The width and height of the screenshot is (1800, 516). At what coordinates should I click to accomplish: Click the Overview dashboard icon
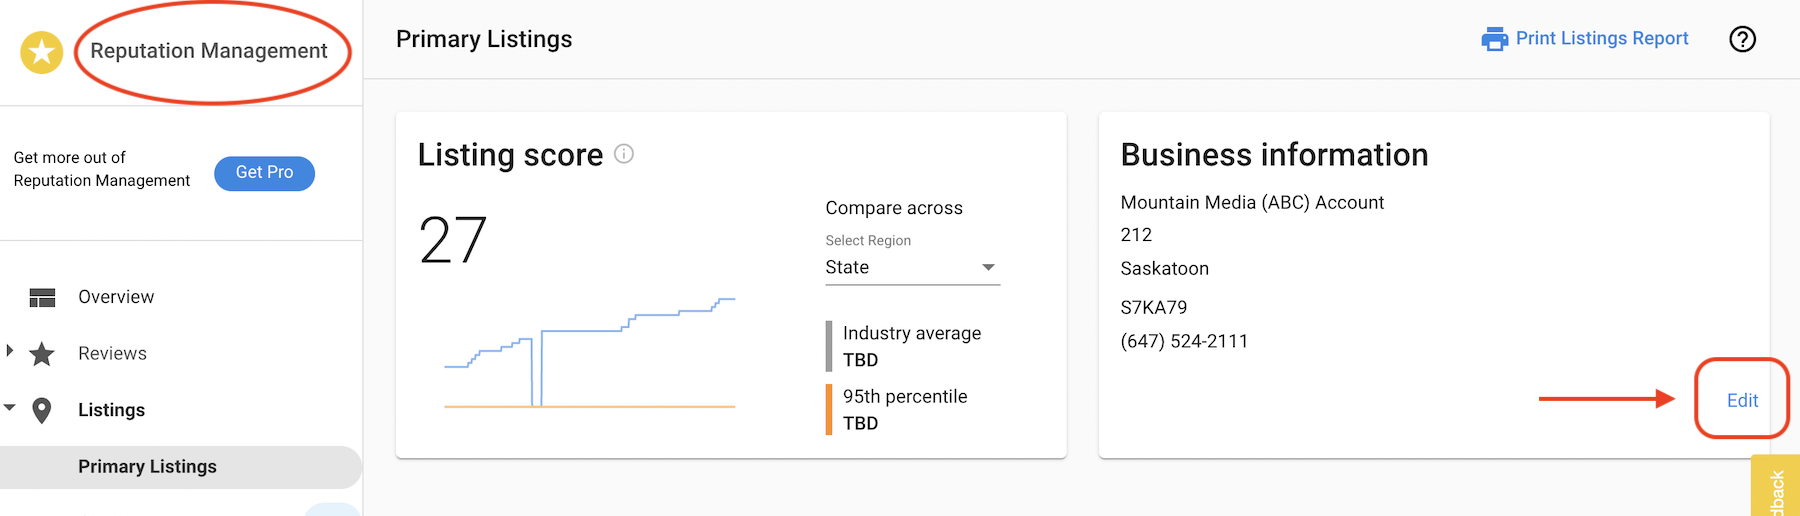coord(42,297)
